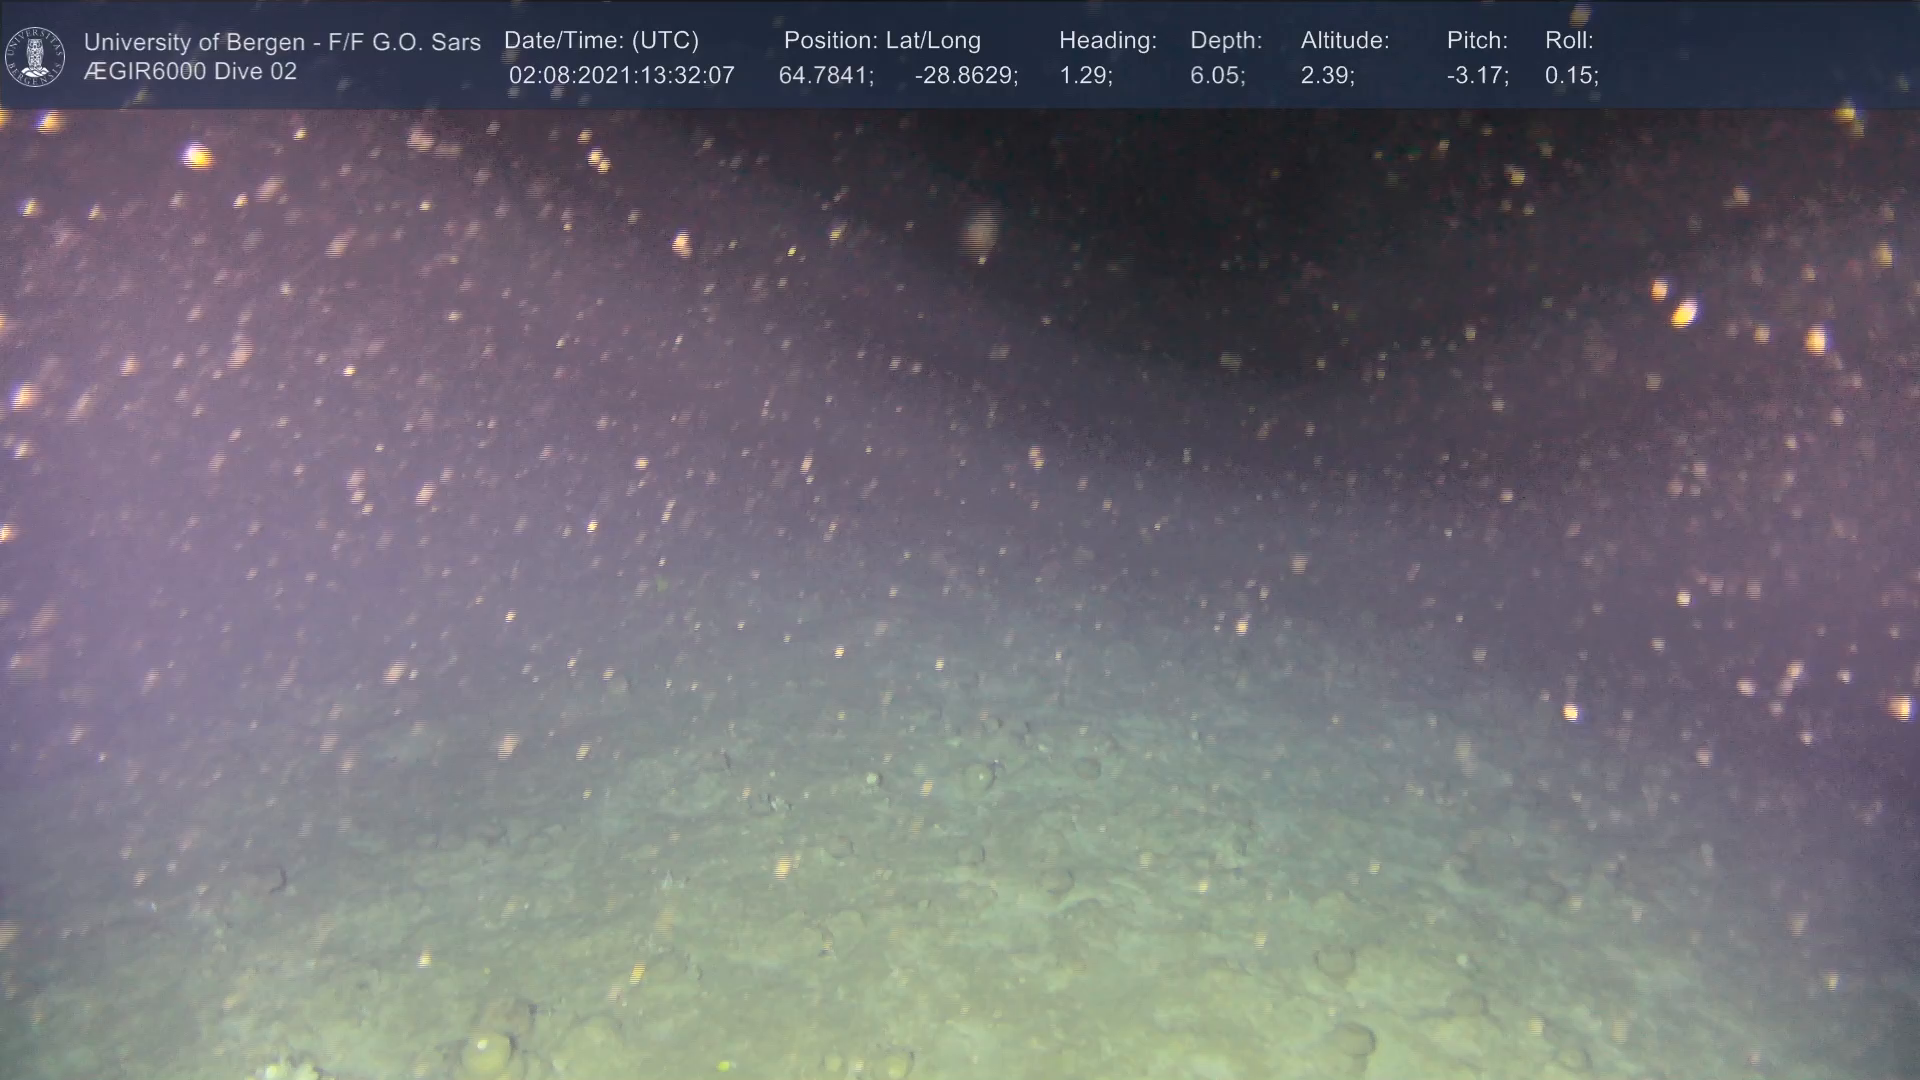Click the Heading: label

click(x=1107, y=40)
